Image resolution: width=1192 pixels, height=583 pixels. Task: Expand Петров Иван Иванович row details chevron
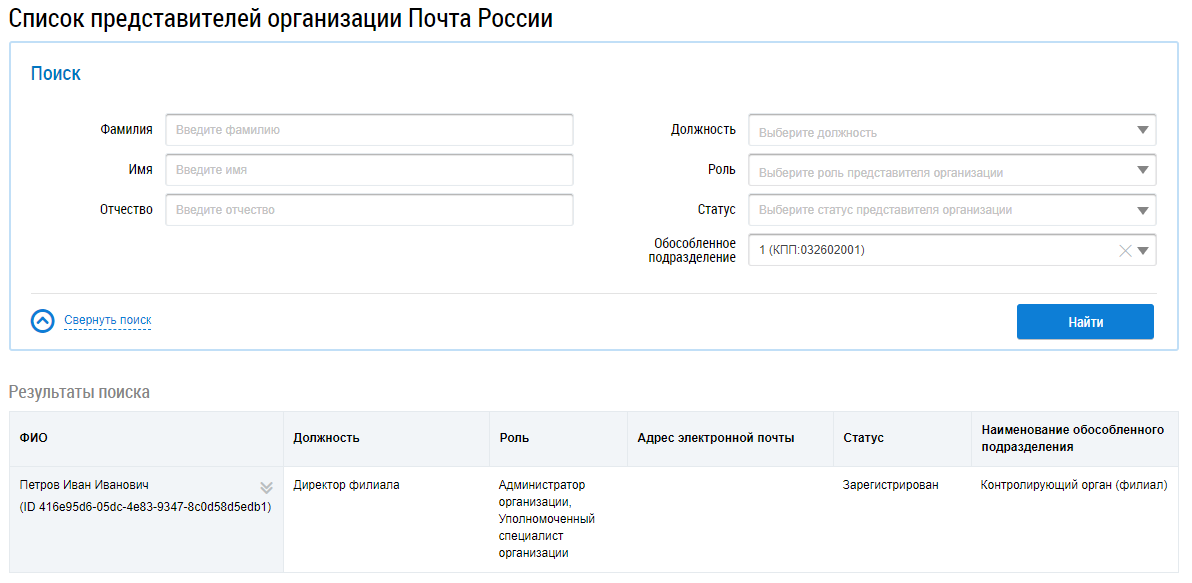(x=266, y=488)
